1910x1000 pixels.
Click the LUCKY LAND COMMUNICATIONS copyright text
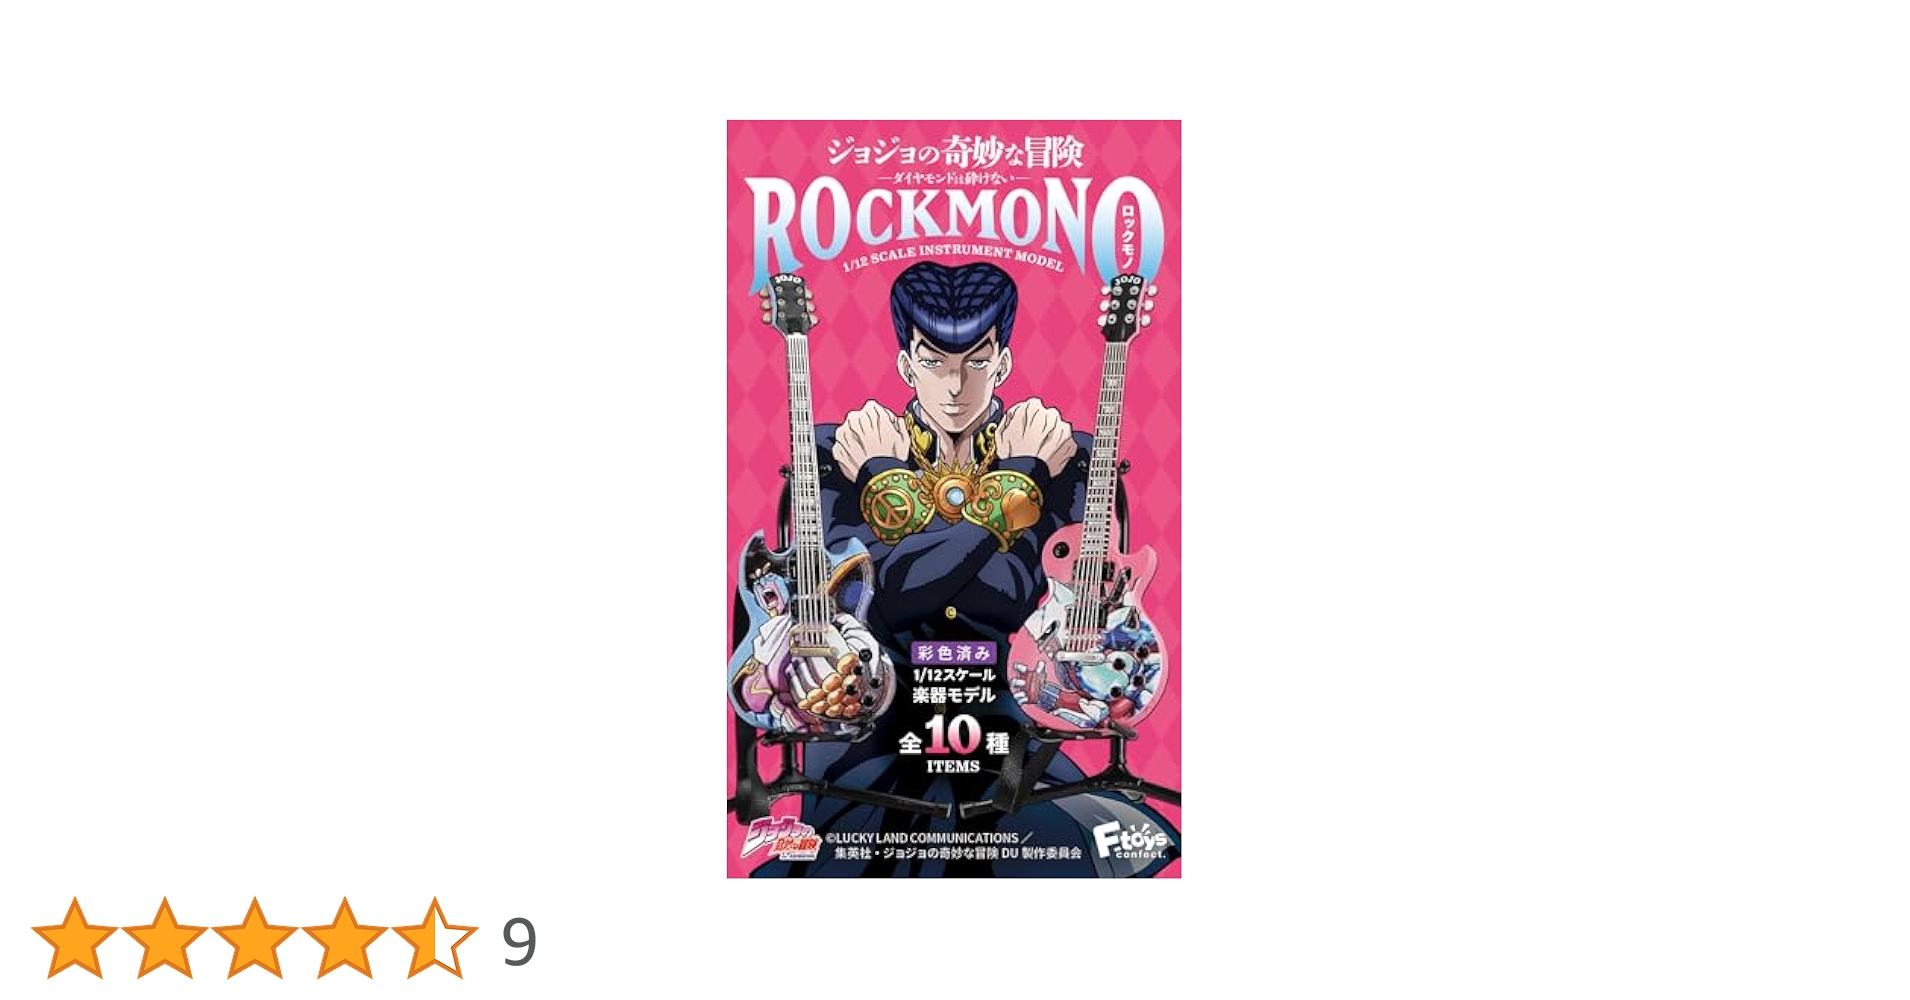click(x=922, y=838)
